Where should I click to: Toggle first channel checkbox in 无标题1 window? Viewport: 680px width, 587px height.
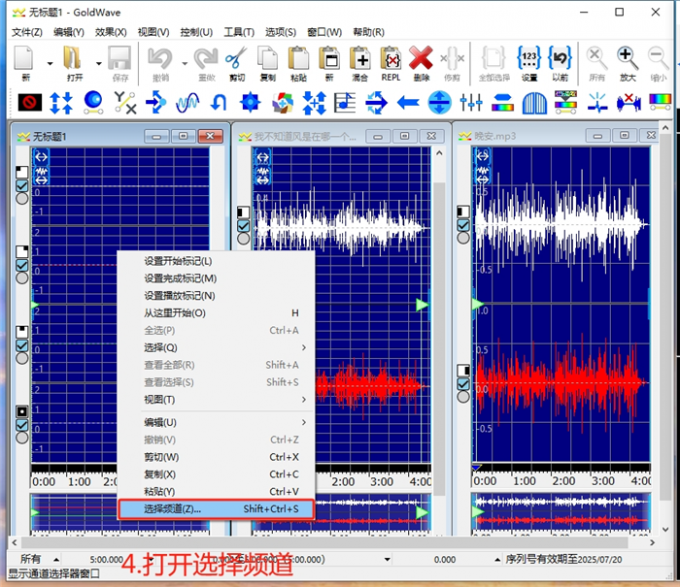22,186
